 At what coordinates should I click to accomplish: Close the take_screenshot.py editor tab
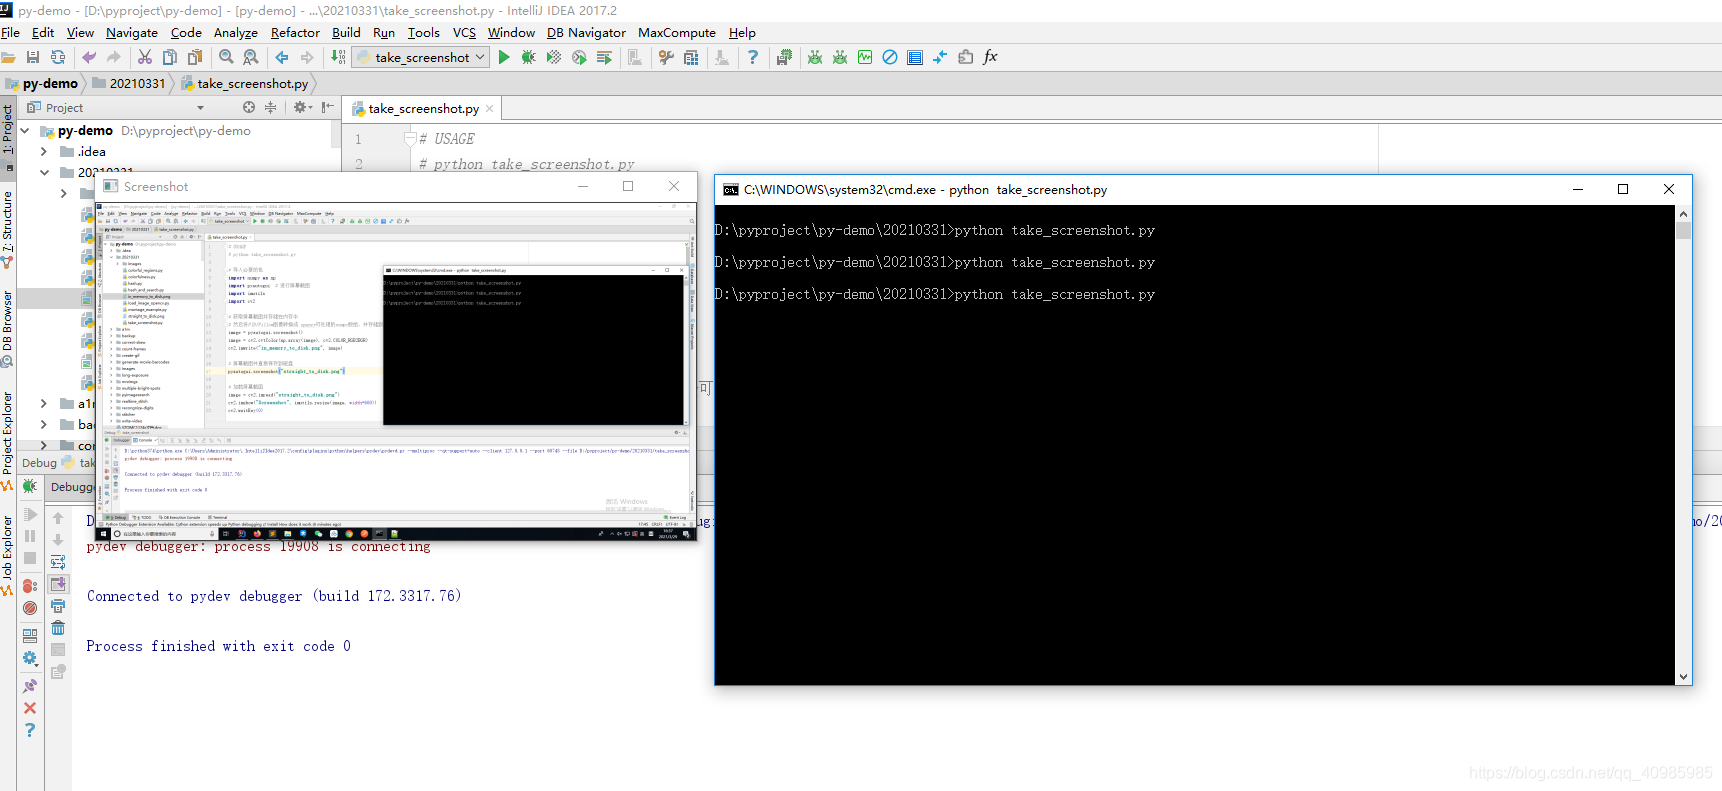pyautogui.click(x=489, y=109)
